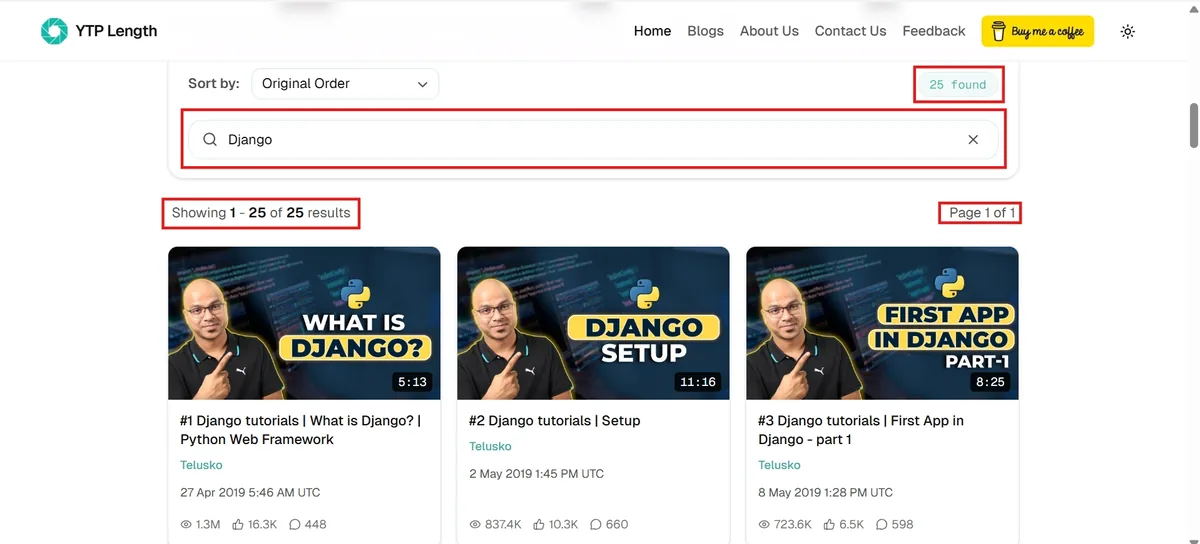Viewport: 1200px width, 544px height.
Task: Click the likes thumb icon beside 16.3K
Action: click(x=238, y=524)
